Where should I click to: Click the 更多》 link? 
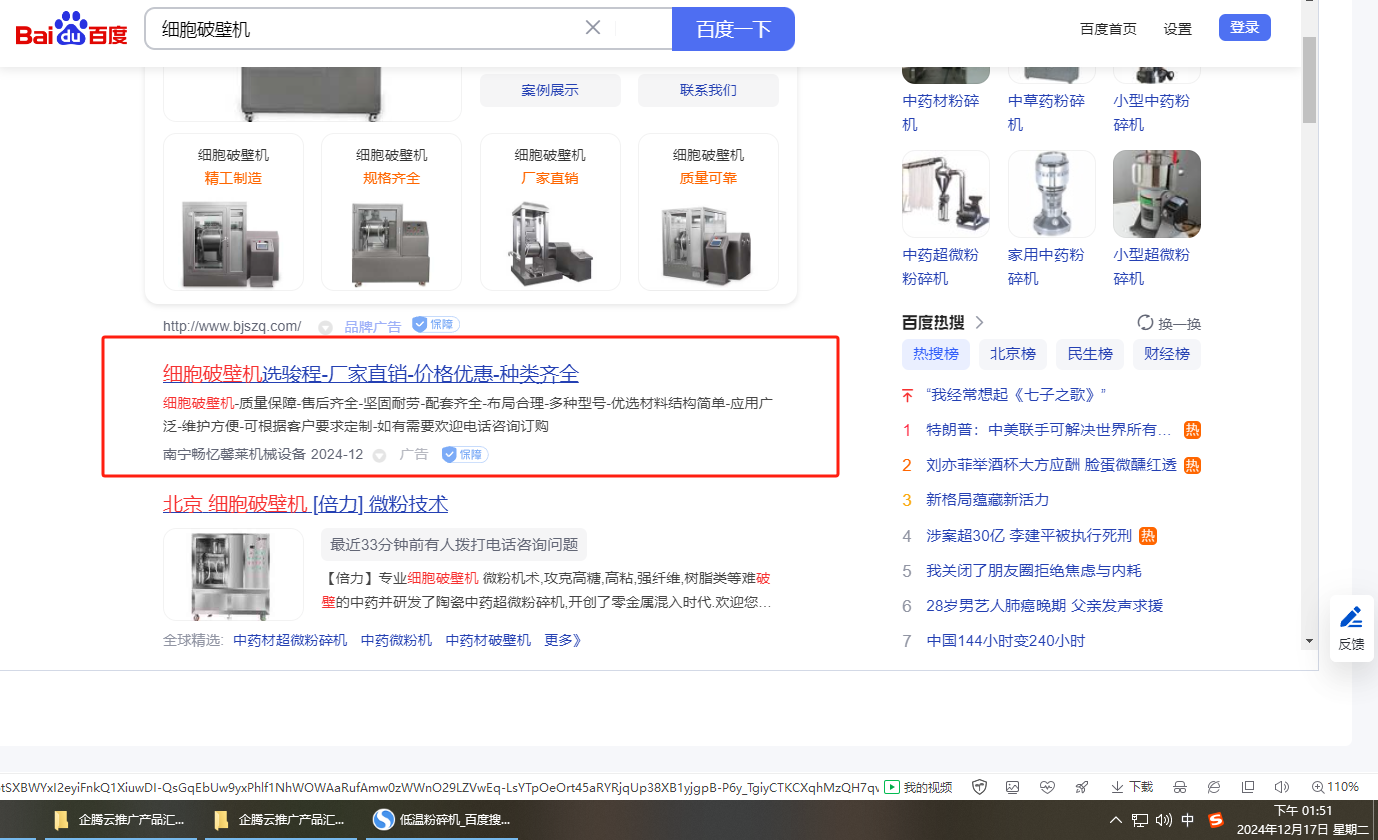coord(563,640)
